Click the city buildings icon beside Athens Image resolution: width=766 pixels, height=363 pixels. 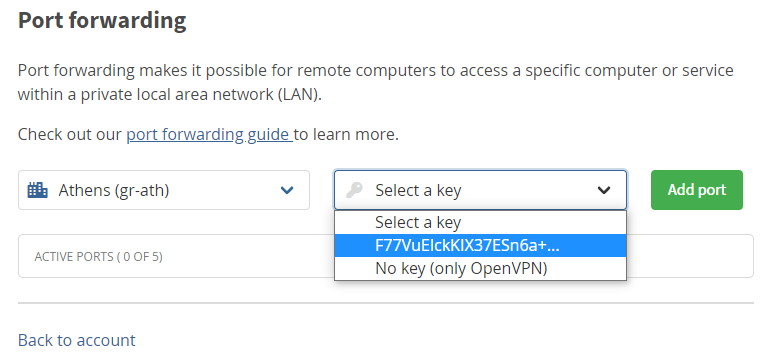(x=38, y=190)
